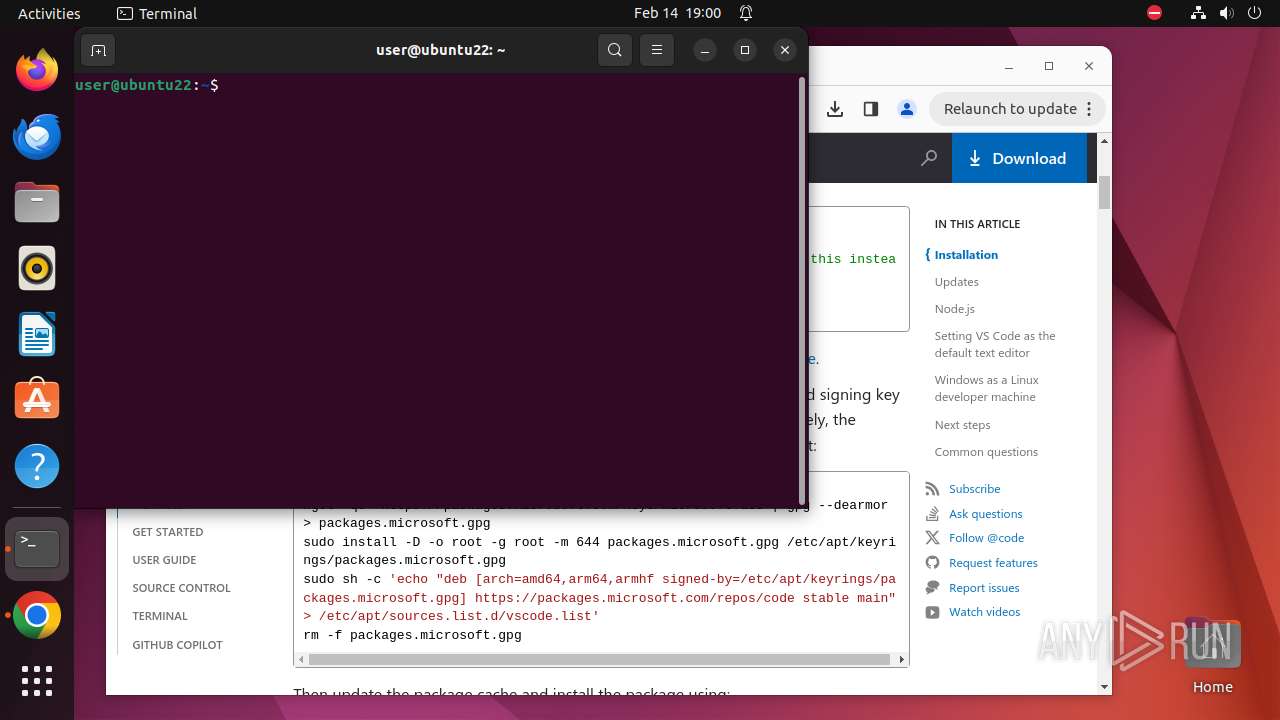Jump to Node.js section
Screen dimensions: 1280x720
pyautogui.click(x=954, y=309)
